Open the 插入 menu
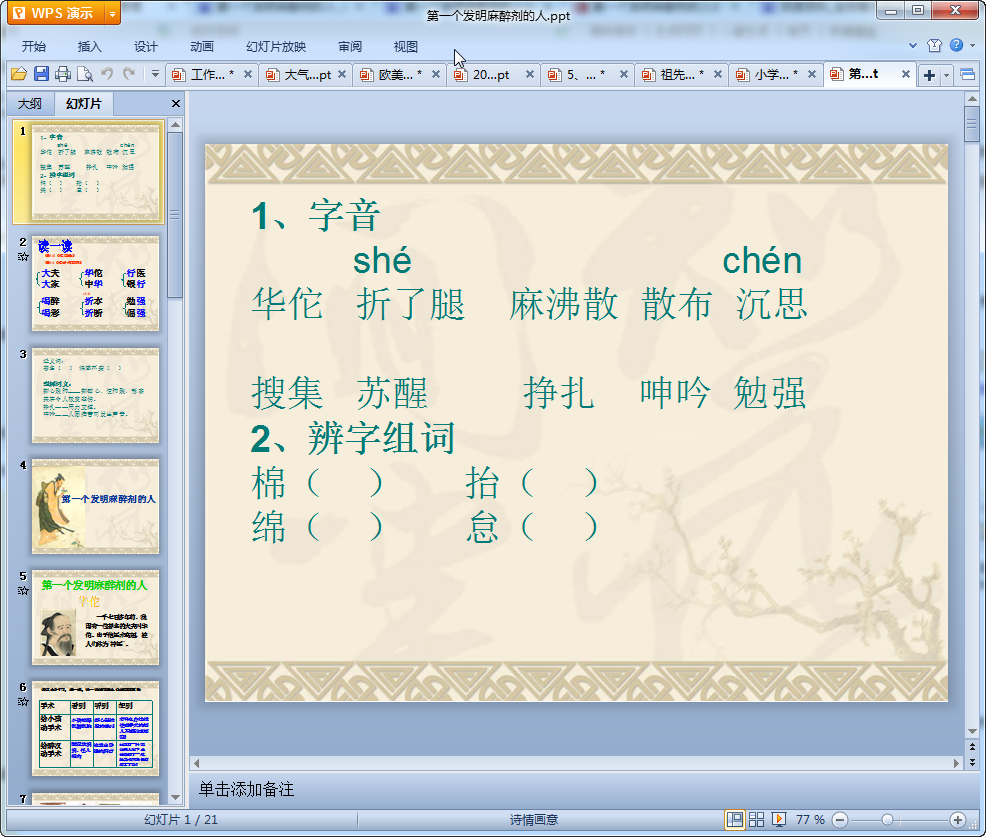Screen dimensions: 986x837 click(90, 46)
